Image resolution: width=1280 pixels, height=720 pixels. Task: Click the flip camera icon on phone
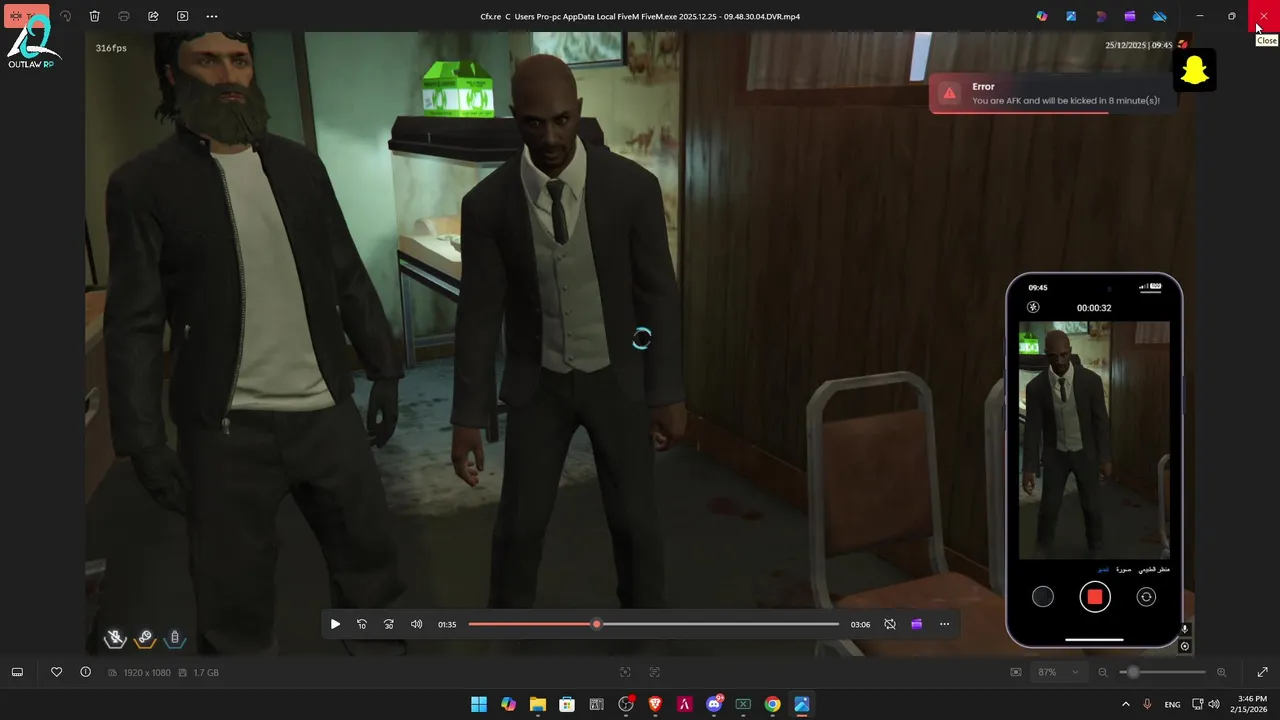coord(1146,597)
